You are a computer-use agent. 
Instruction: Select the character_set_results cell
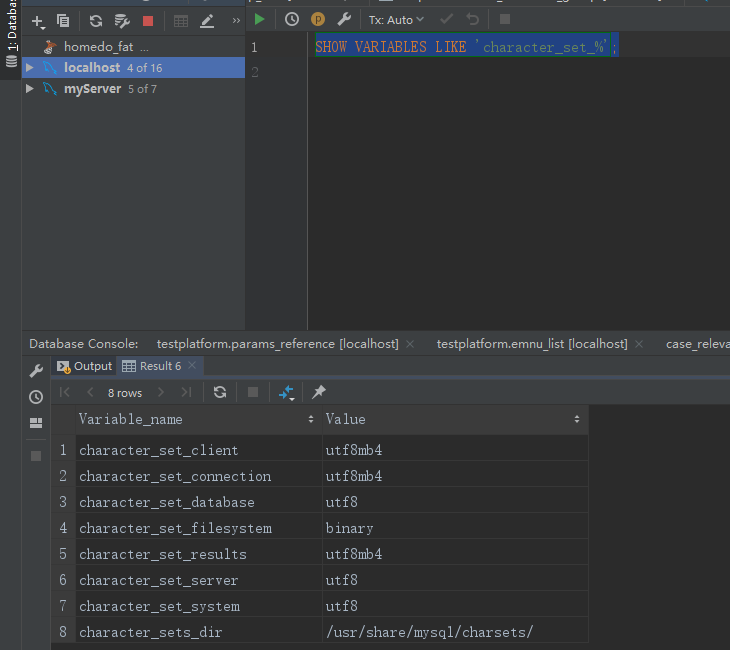click(x=198, y=554)
